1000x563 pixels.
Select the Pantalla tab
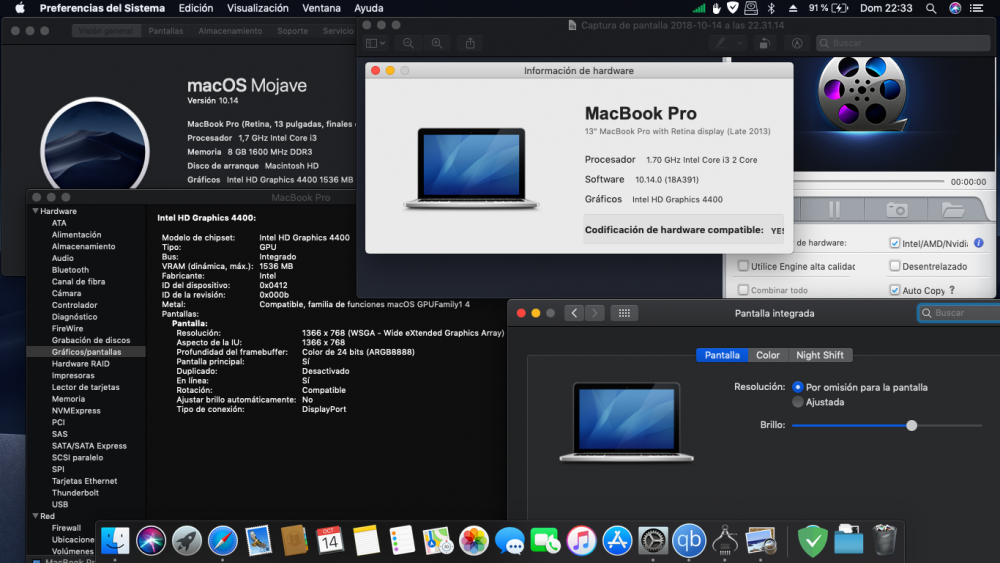(x=722, y=355)
